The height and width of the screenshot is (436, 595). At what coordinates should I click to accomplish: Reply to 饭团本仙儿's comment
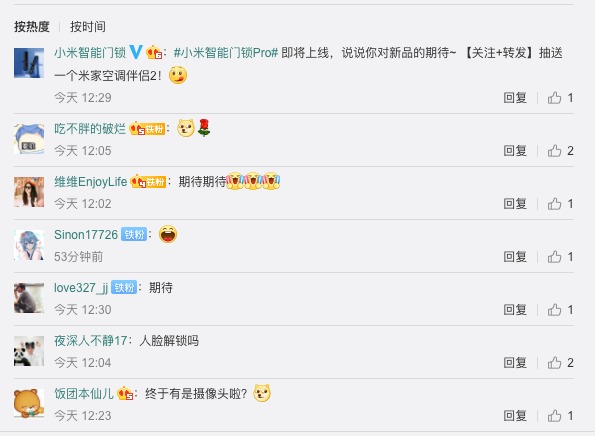click(515, 416)
